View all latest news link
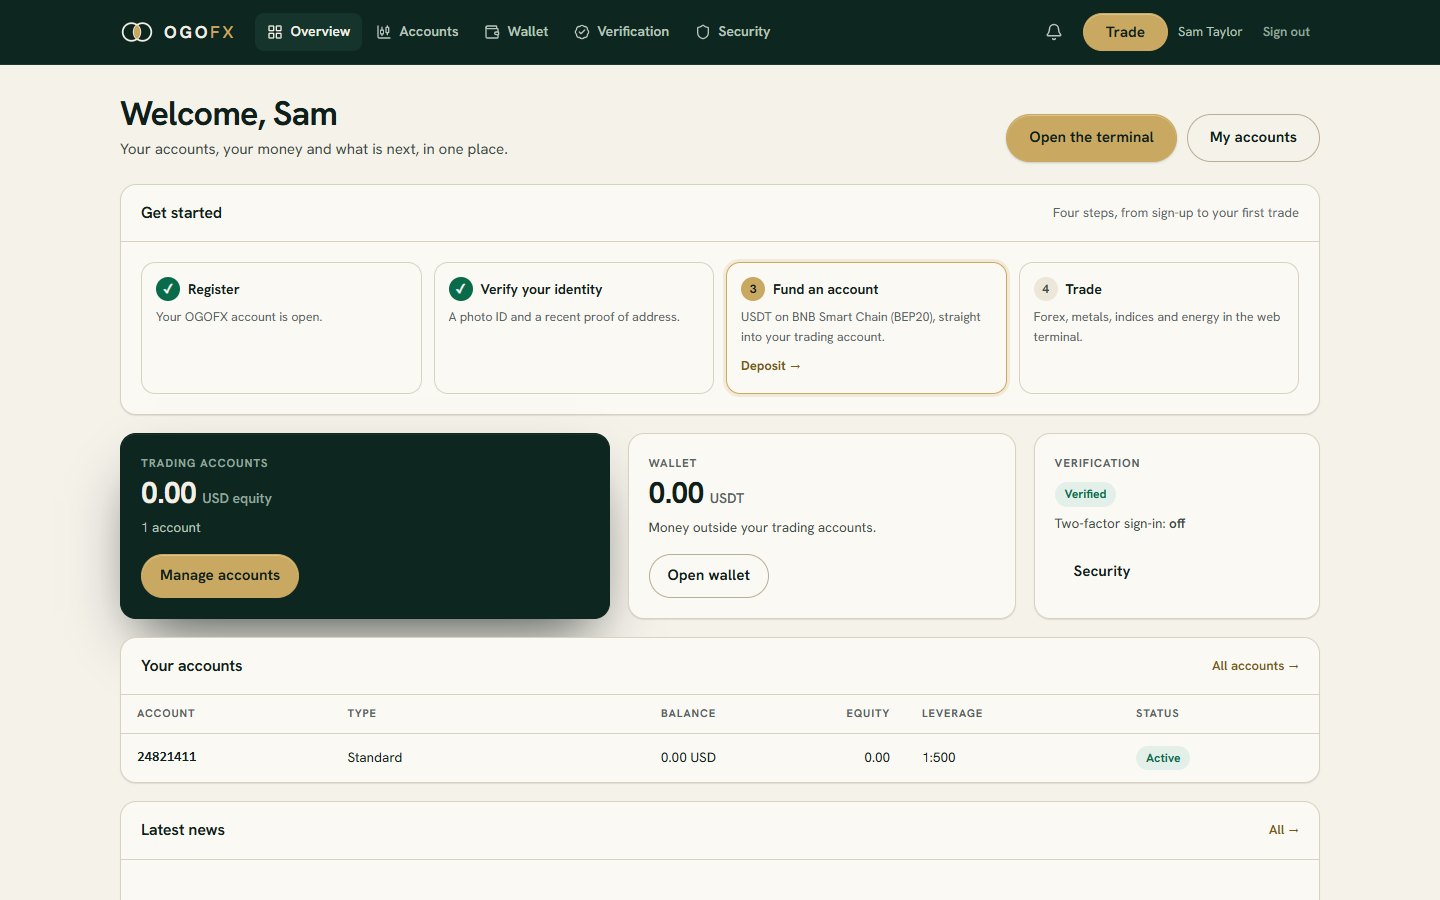Viewport: 1440px width, 900px height. [x=1284, y=830]
